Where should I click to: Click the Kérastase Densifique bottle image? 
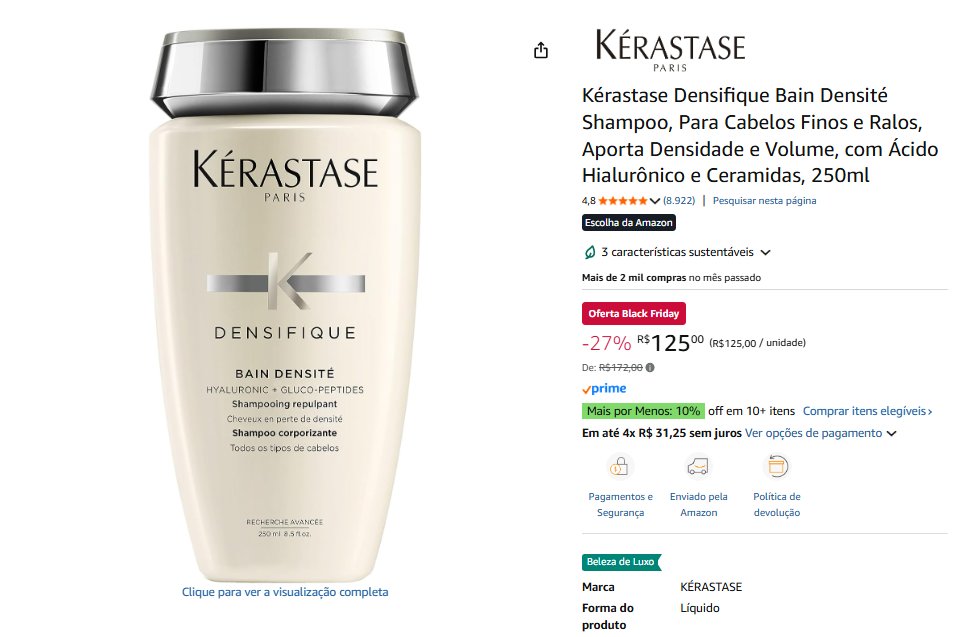point(285,305)
